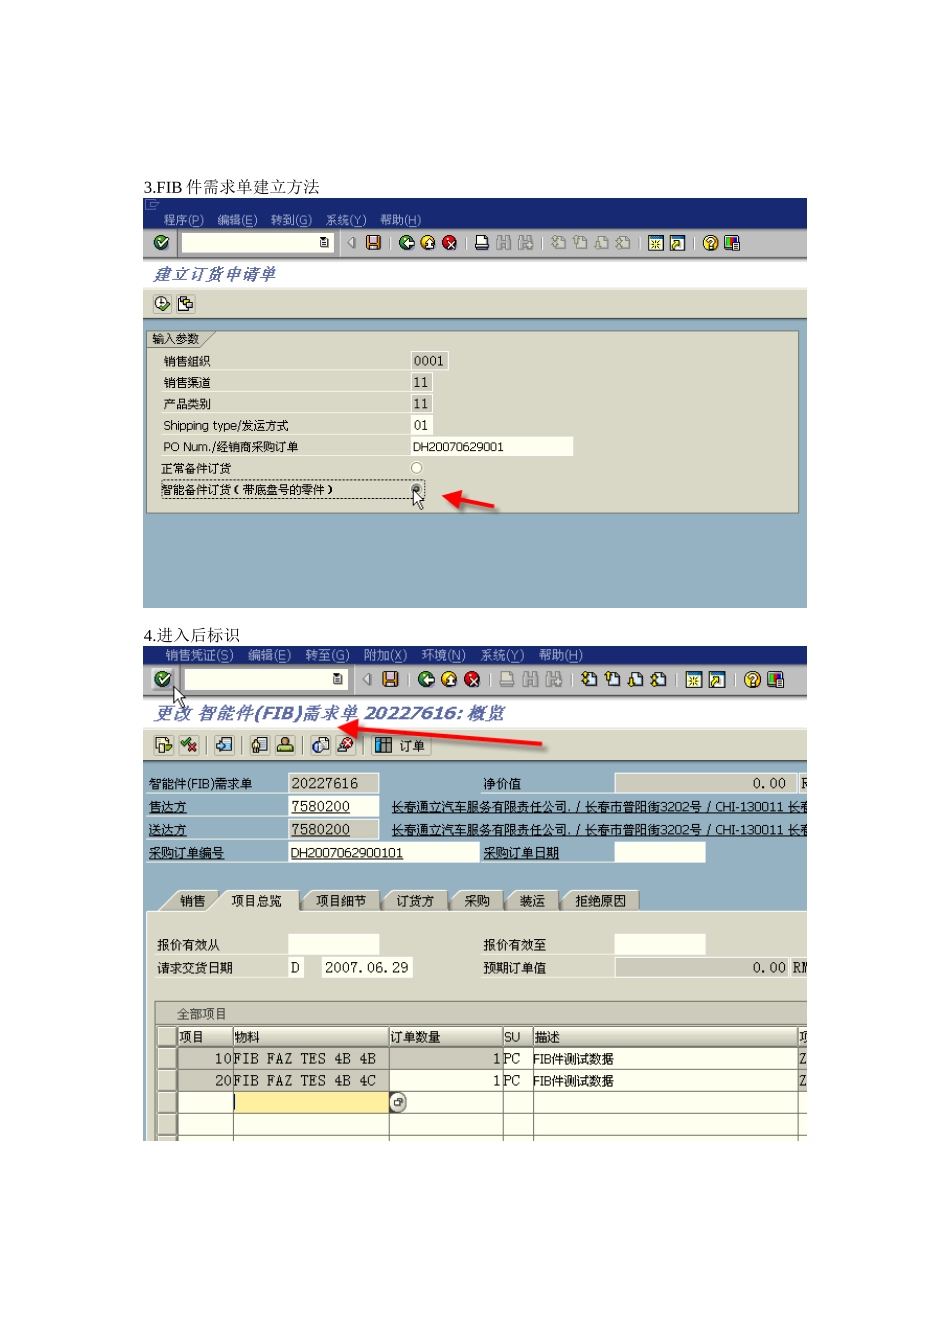
Task: Click PO Num. field with DH20070629001
Action: tap(492, 446)
